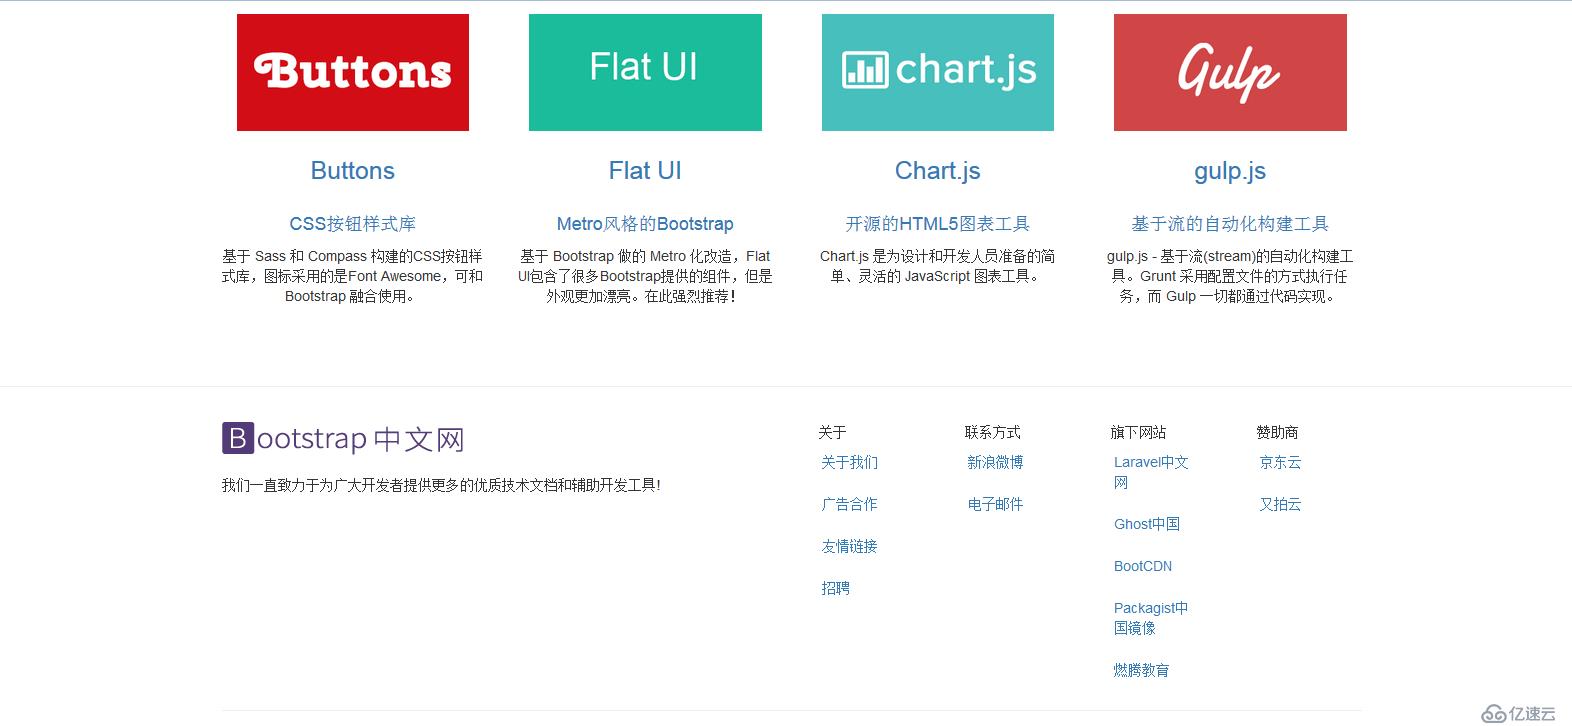The width and height of the screenshot is (1572, 726).
Task: Open the 电子邮件 contact link
Action: (x=996, y=504)
